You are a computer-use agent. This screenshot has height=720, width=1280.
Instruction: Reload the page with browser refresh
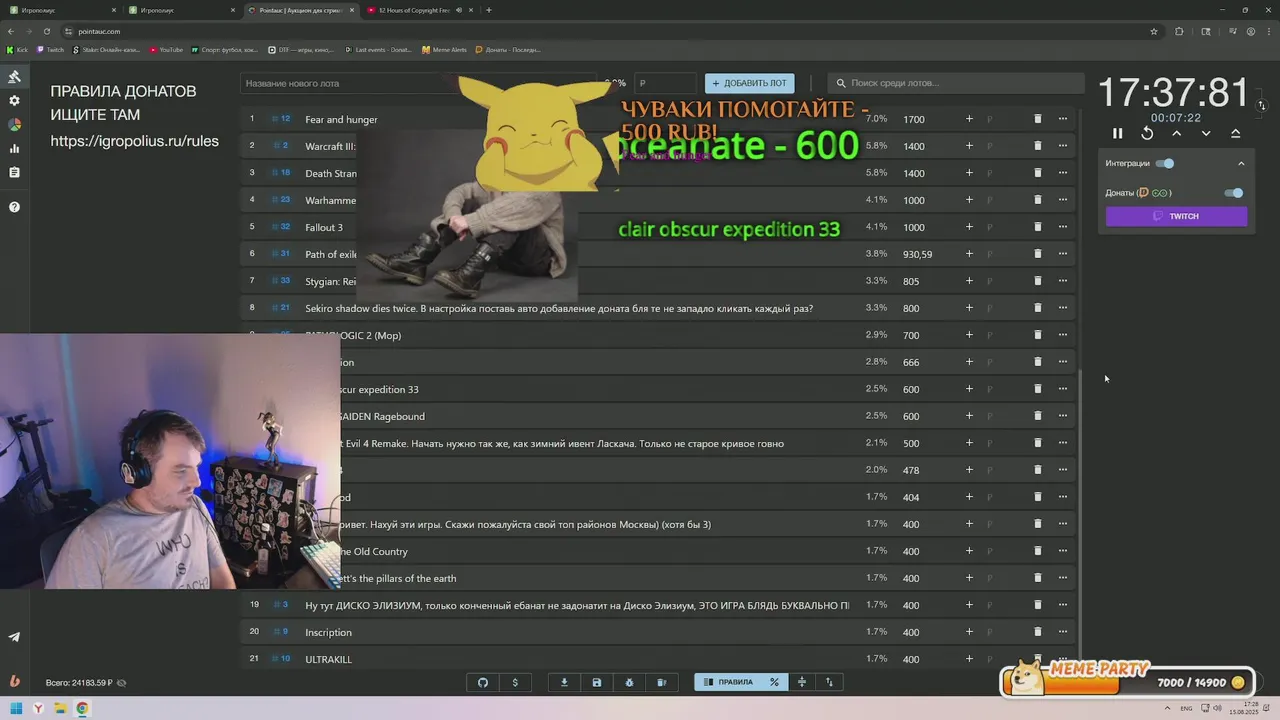click(x=46, y=31)
